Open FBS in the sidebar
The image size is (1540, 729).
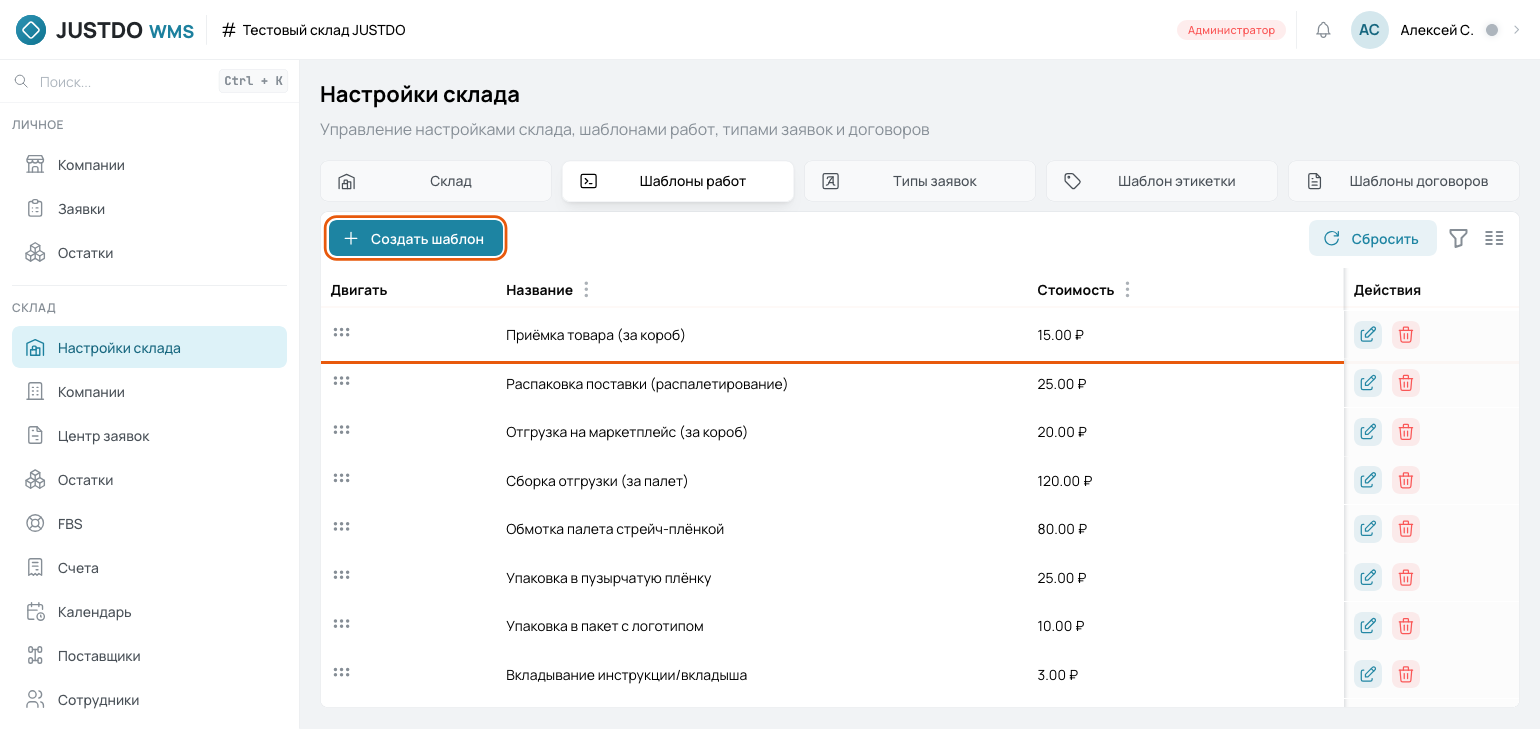point(149,524)
